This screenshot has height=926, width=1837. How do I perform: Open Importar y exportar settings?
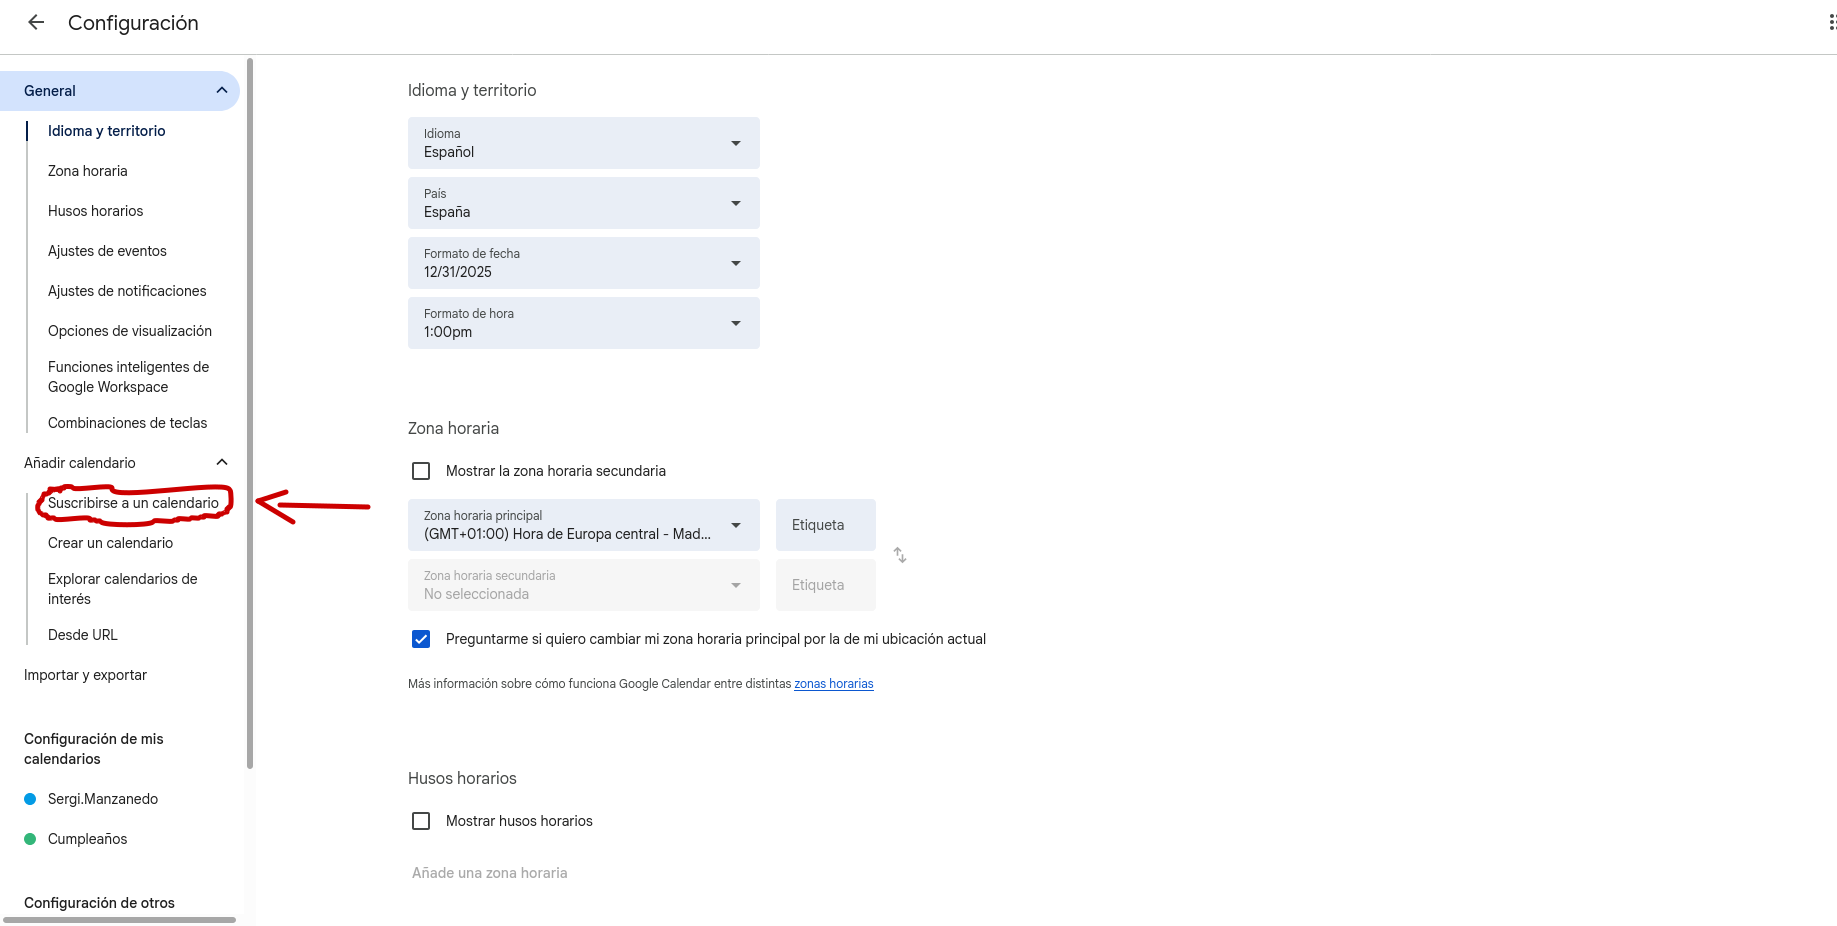tap(85, 675)
